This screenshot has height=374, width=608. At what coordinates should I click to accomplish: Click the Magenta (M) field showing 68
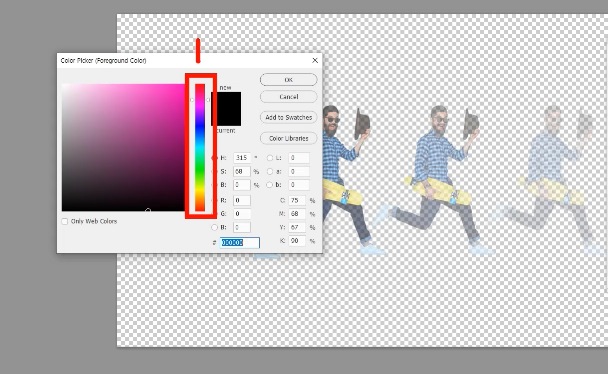coord(297,214)
